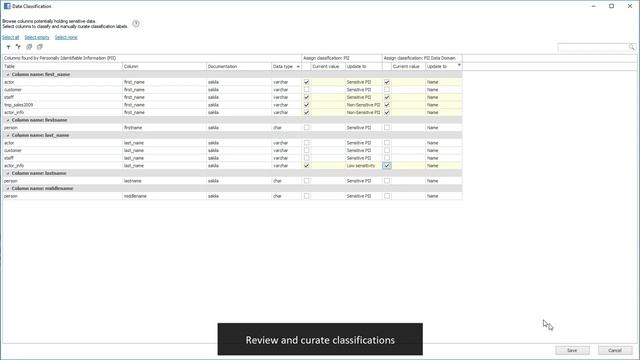Click the Select all link
This screenshot has height=360, width=640.
(x=11, y=37)
